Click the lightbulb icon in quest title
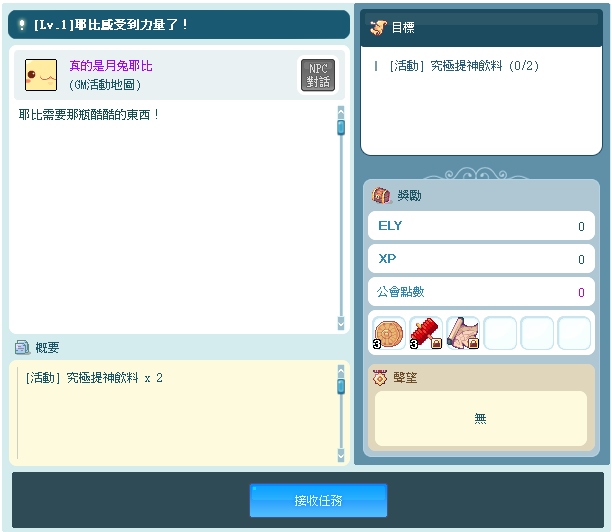 [x=21, y=25]
